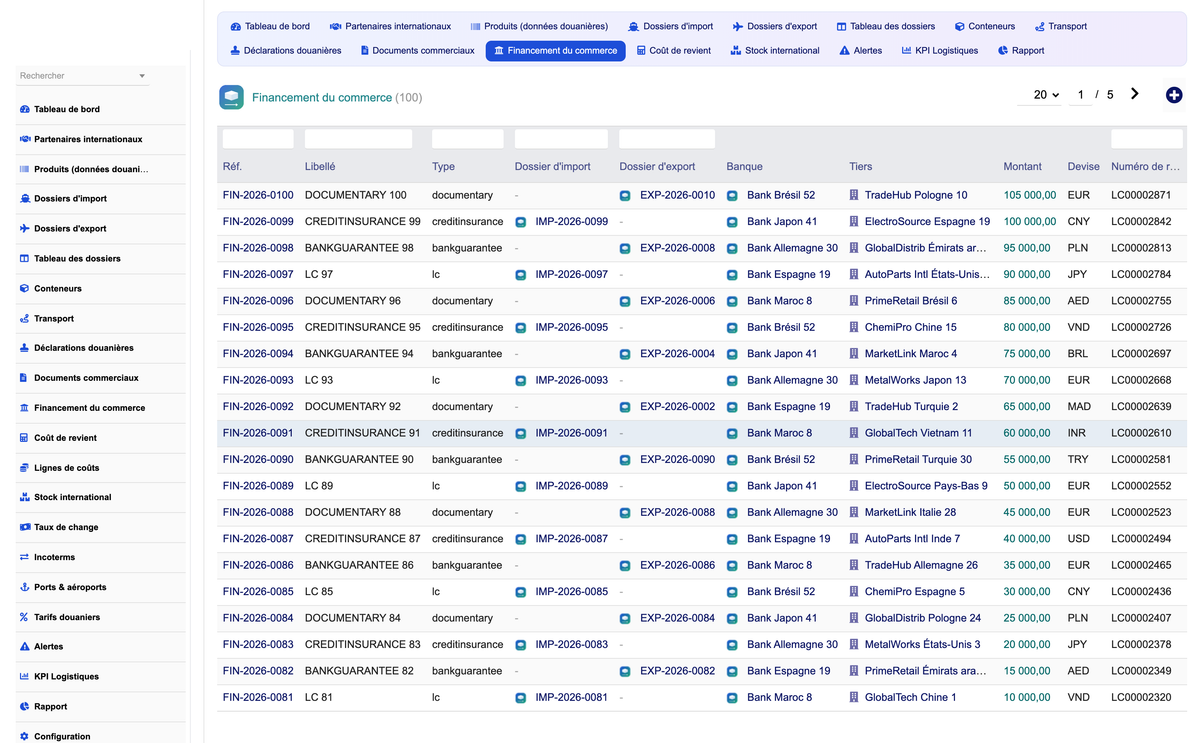Click Taux de change money icon in sidebar
This screenshot has height=743, width=1200.
pyautogui.click(x=25, y=527)
